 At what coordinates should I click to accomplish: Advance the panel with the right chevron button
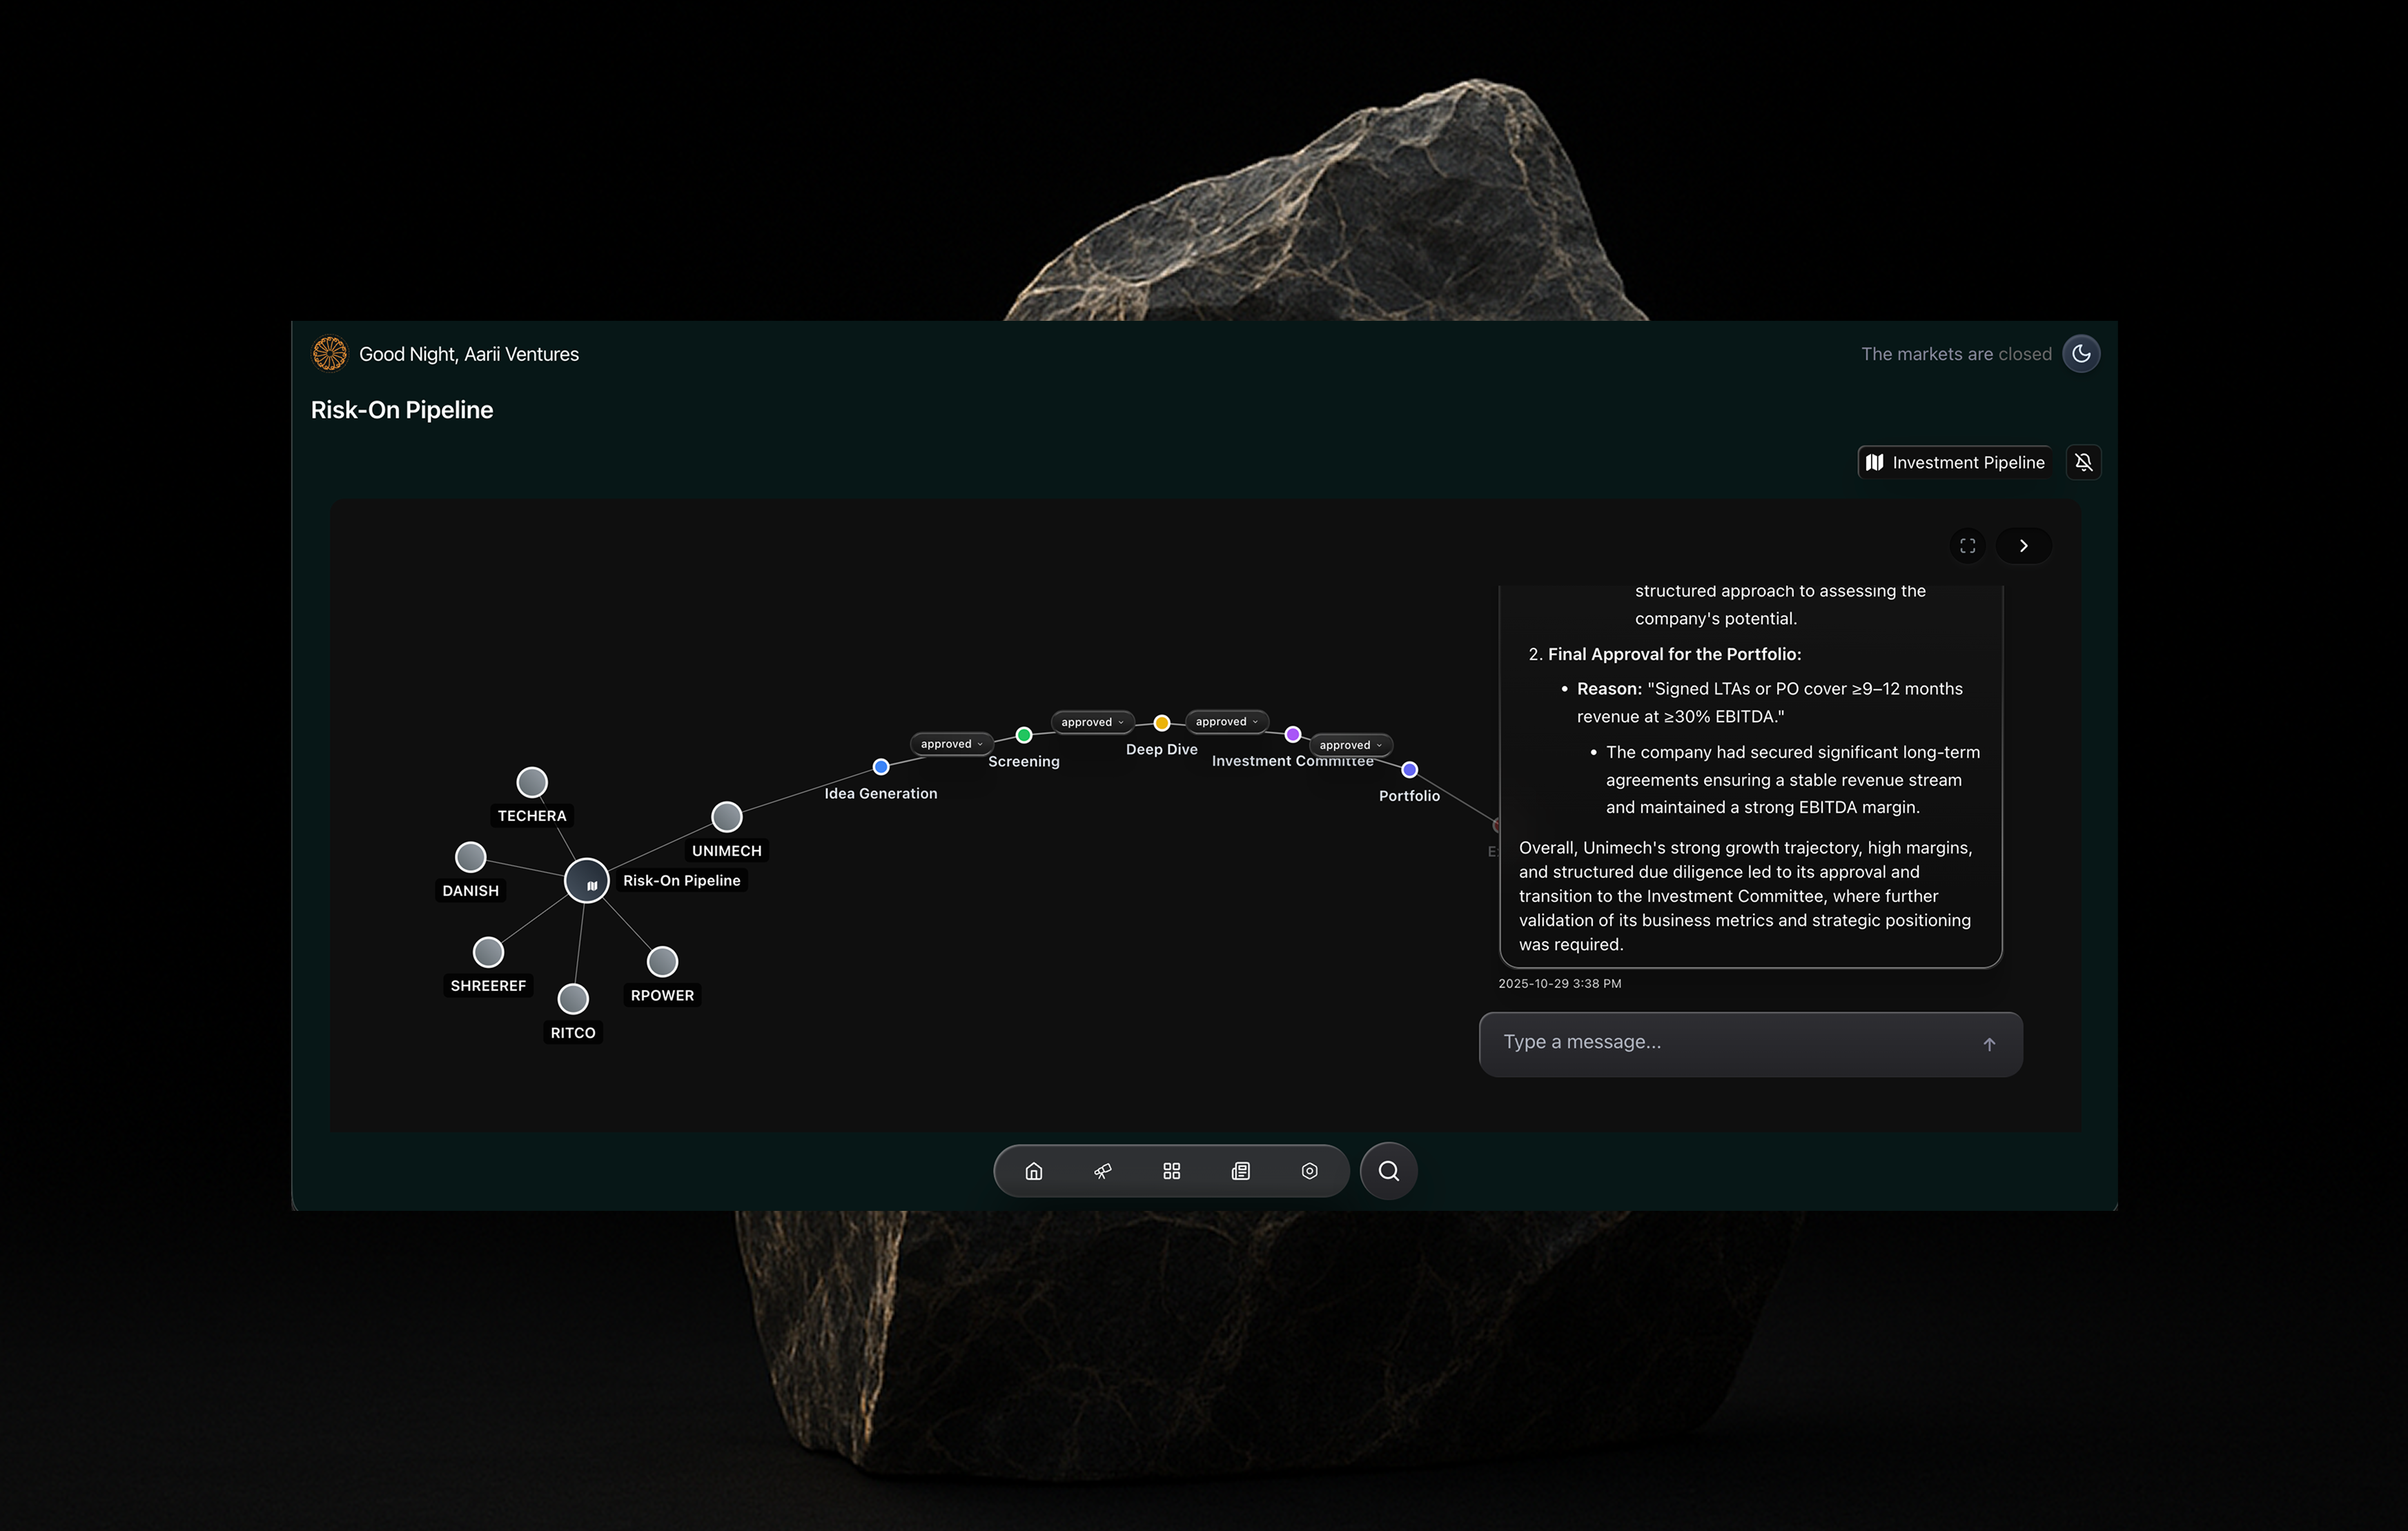(x=2023, y=545)
